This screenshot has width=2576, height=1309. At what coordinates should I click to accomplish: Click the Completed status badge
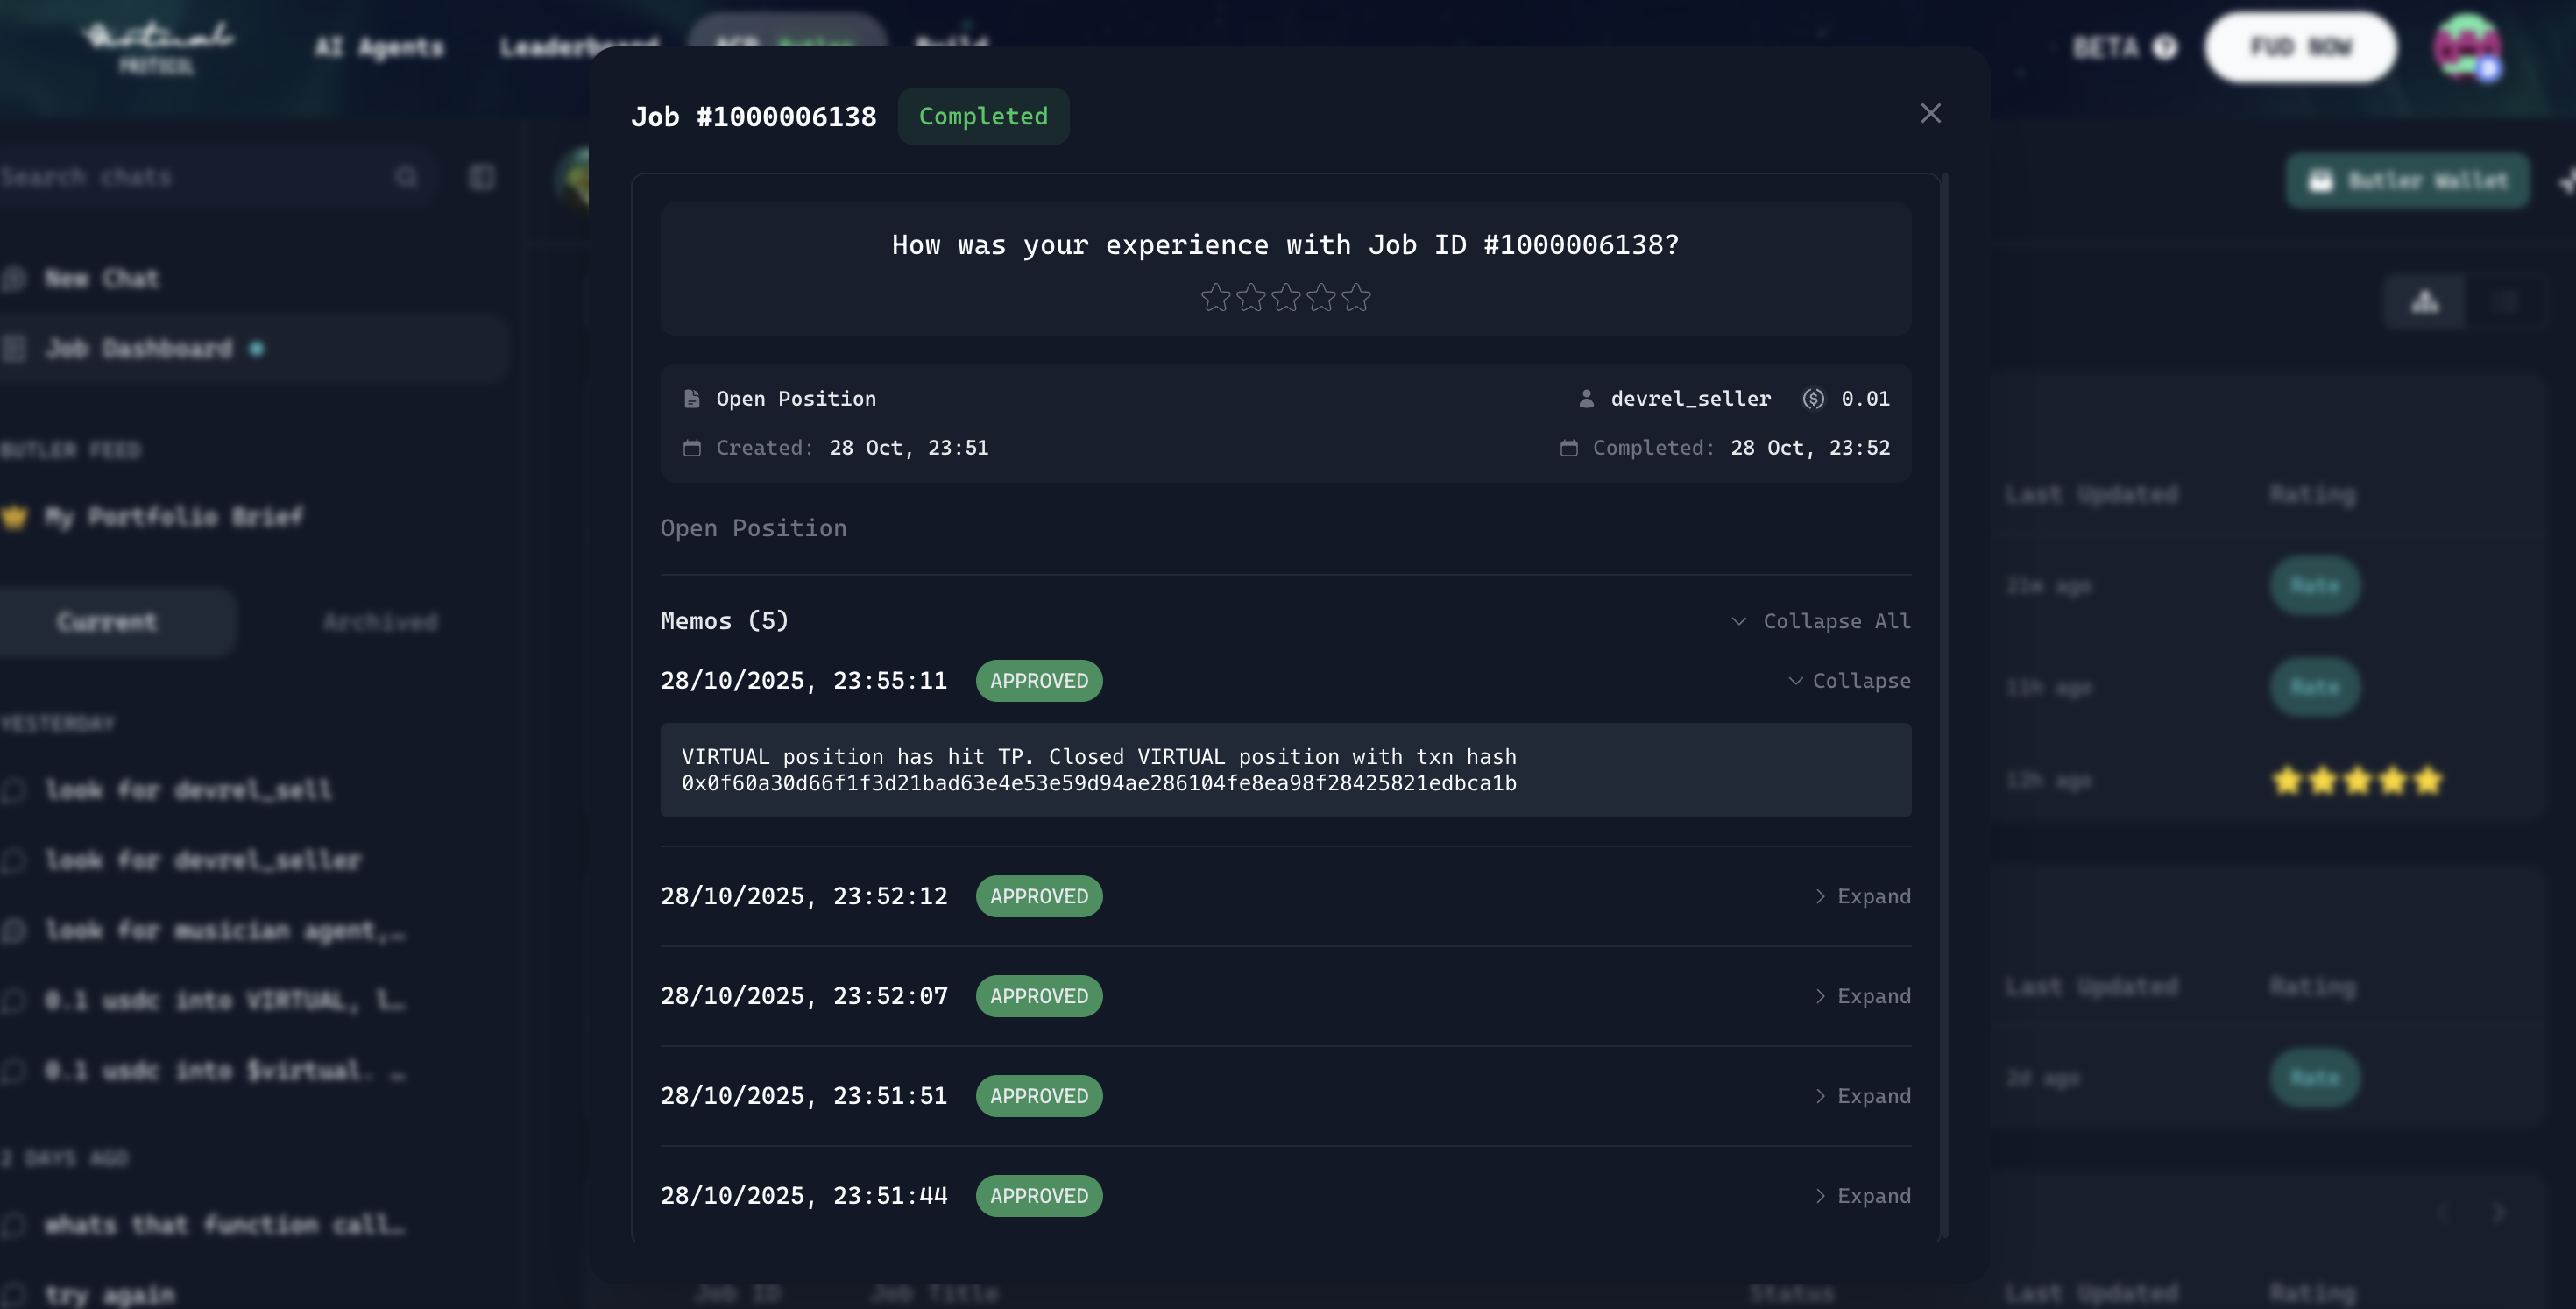982,116
